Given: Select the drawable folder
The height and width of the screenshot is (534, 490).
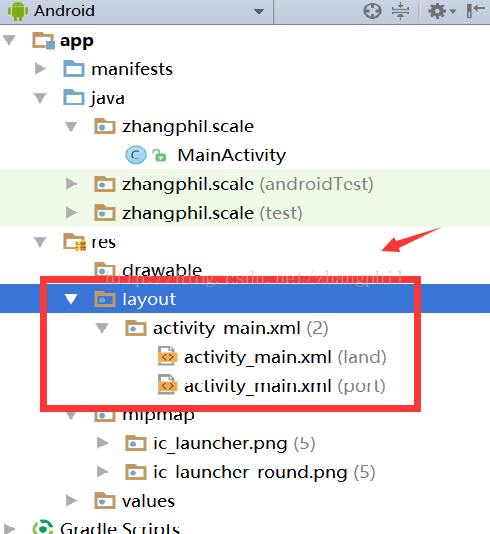Looking at the screenshot, I should [162, 270].
